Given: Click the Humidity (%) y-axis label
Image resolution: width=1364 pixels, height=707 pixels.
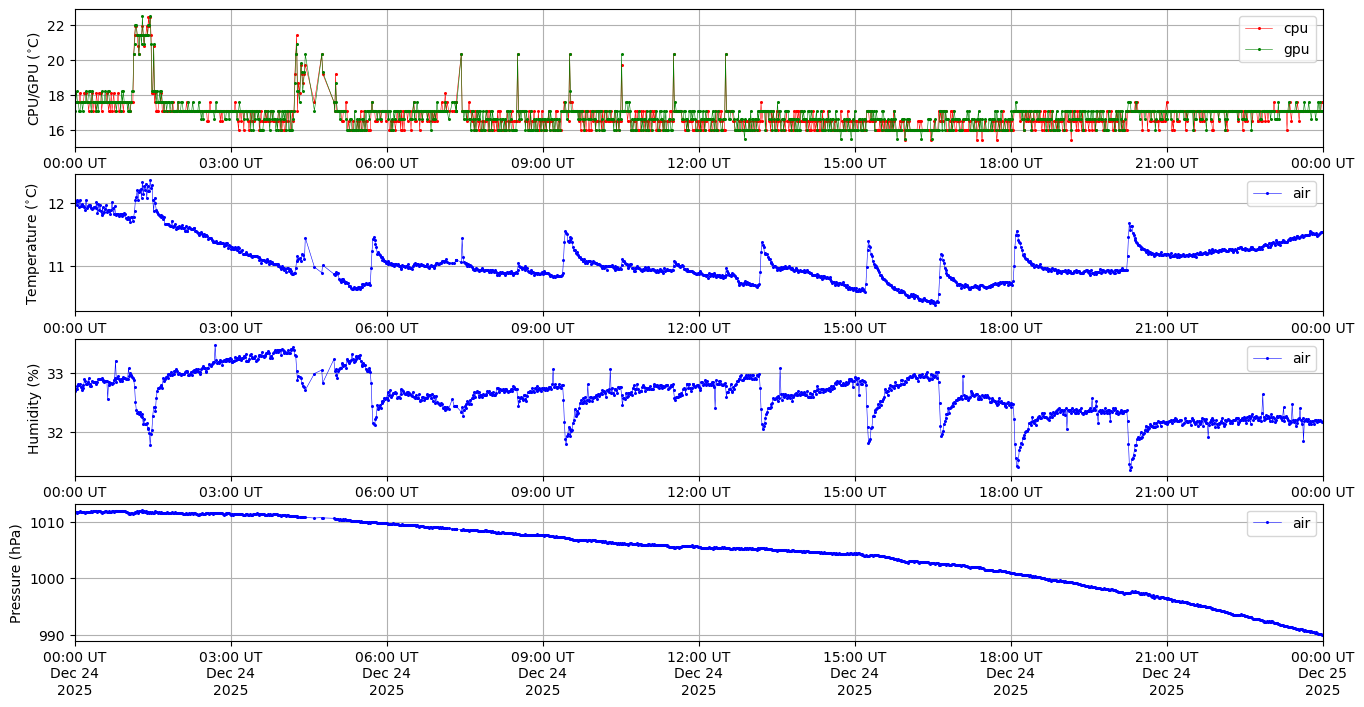Looking at the screenshot, I should [33, 408].
